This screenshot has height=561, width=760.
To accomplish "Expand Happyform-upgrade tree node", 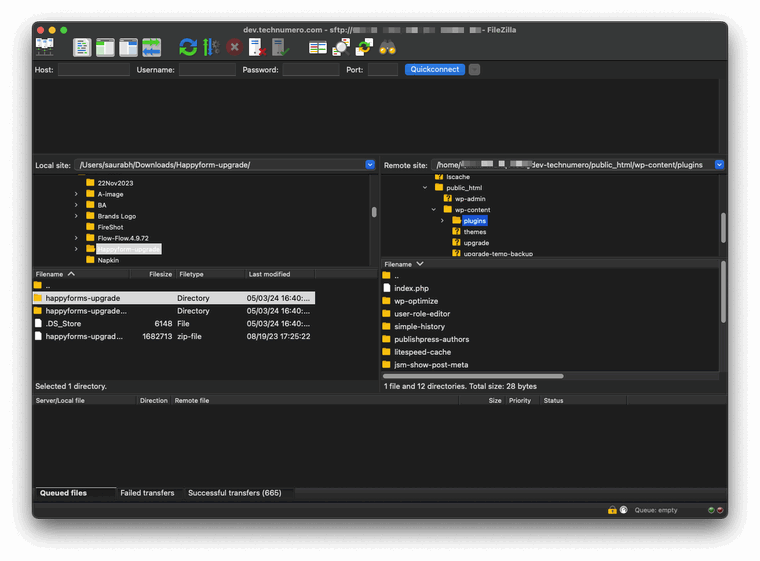I will tap(76, 249).
